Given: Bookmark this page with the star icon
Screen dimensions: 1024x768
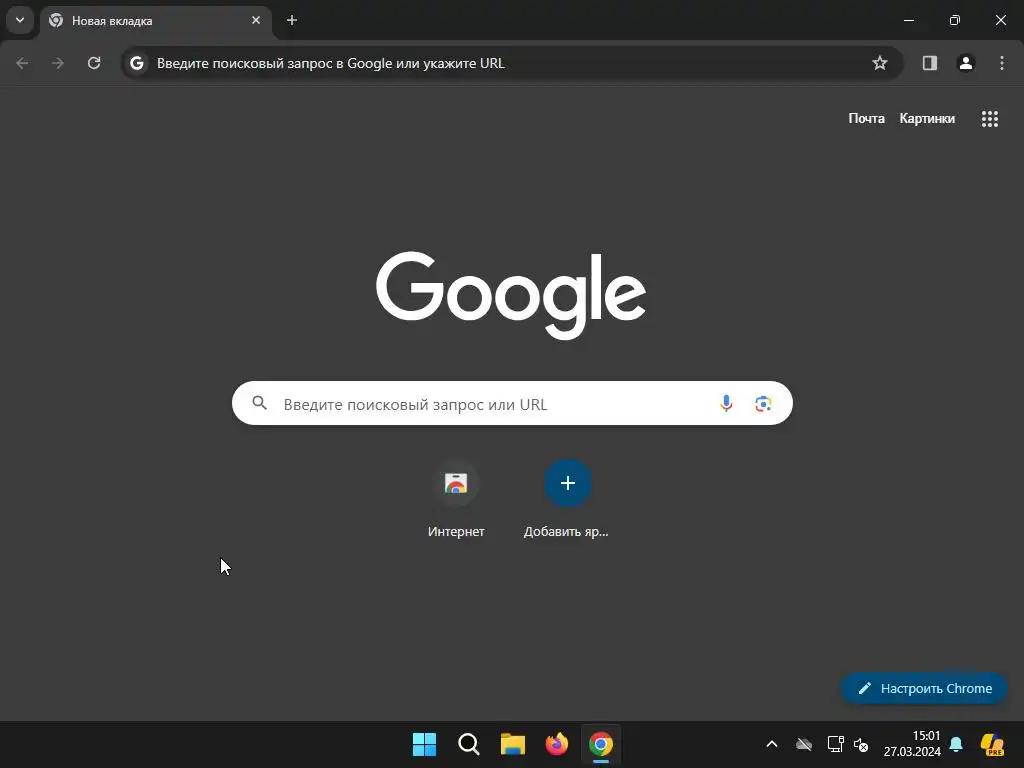Looking at the screenshot, I should click(880, 63).
